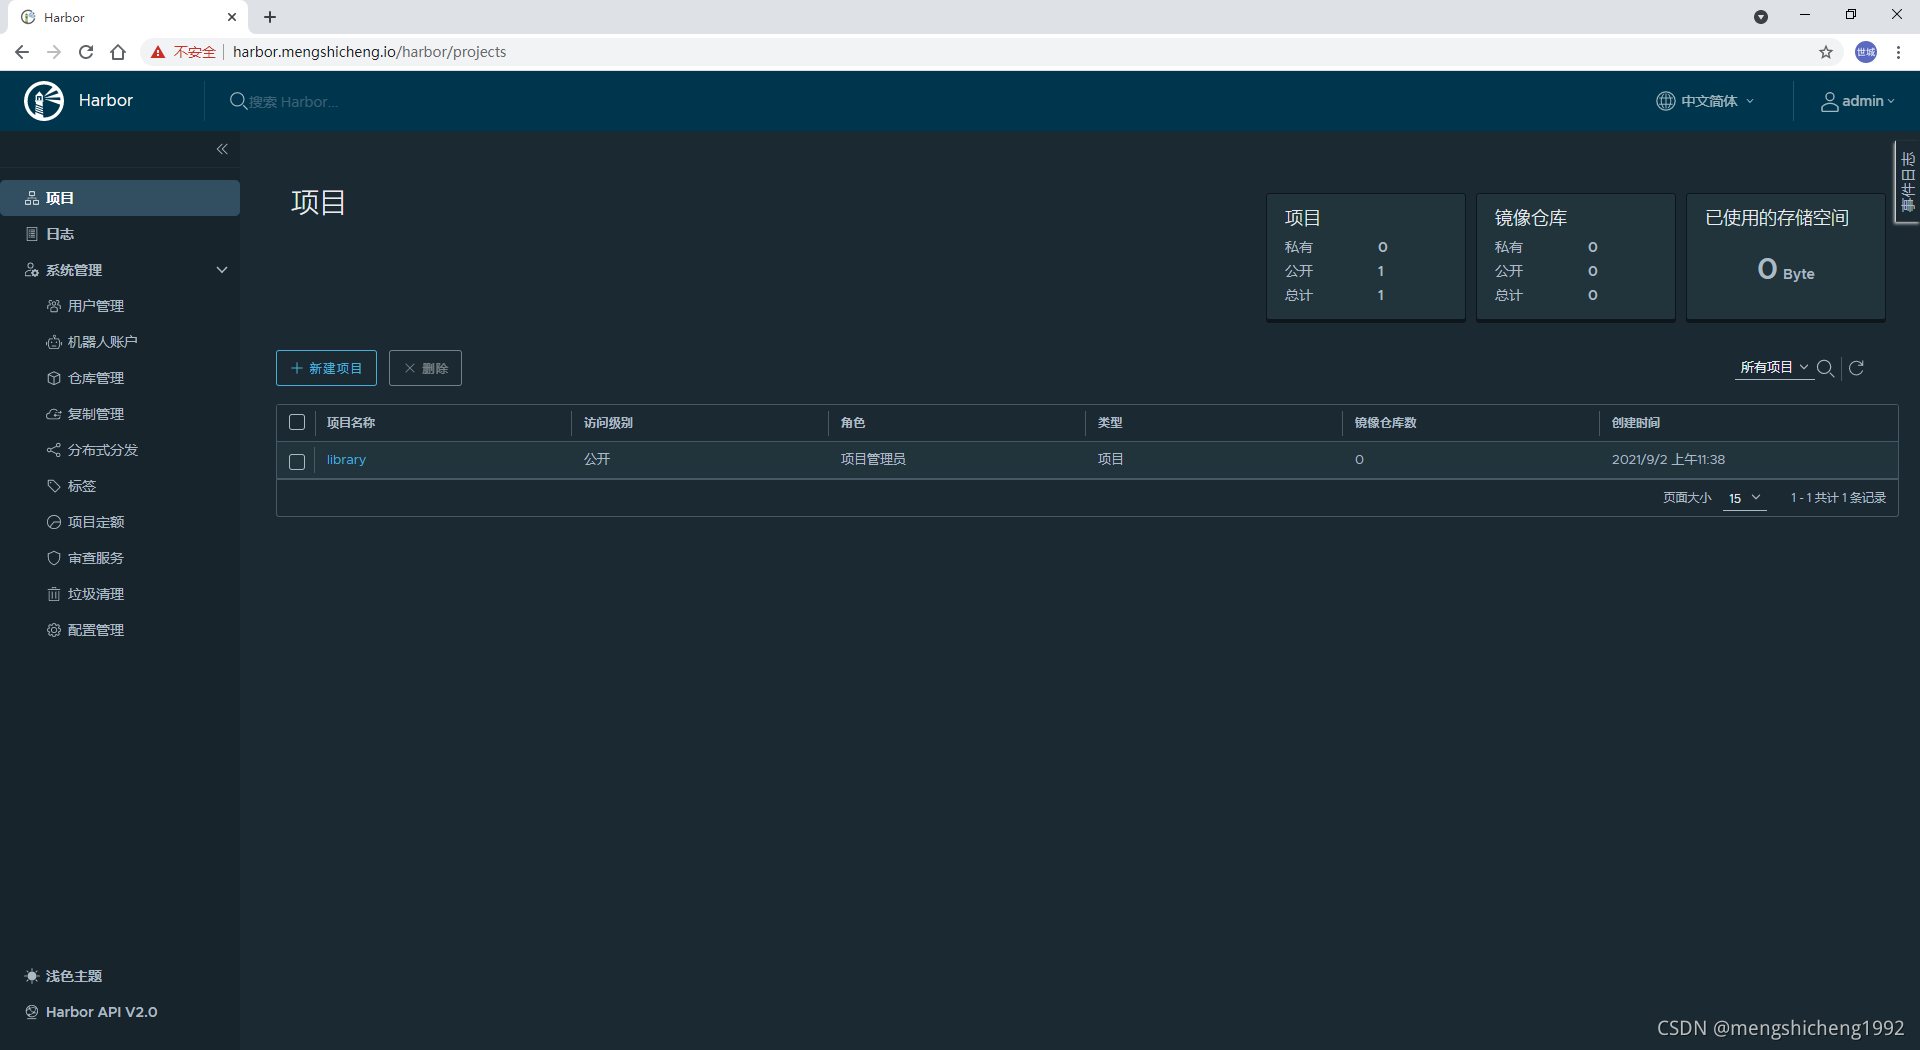Bookmark this page with star icon
The height and width of the screenshot is (1050, 1920).
click(x=1826, y=52)
